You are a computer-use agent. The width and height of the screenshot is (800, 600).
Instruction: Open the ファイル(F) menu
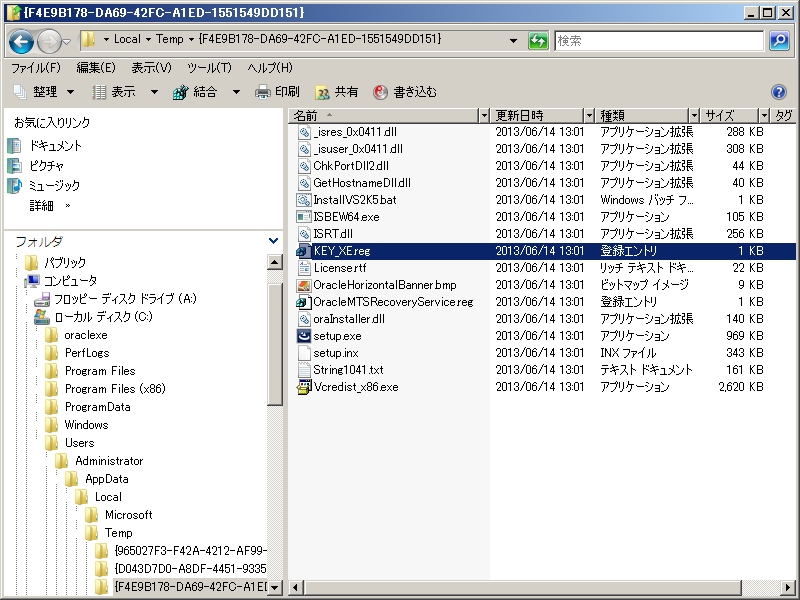tap(35, 68)
